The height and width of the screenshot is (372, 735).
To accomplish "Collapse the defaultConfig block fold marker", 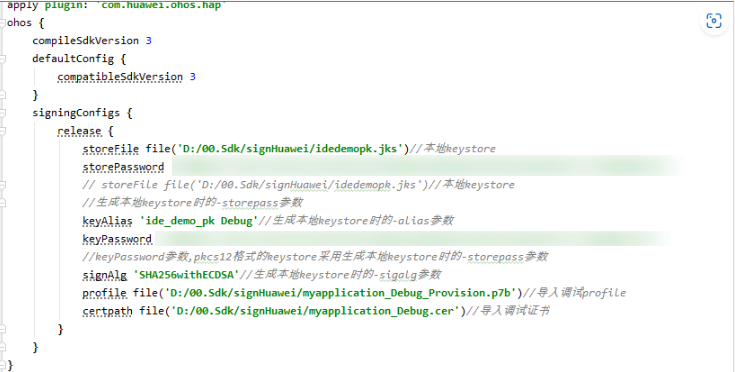I will point(2,59).
